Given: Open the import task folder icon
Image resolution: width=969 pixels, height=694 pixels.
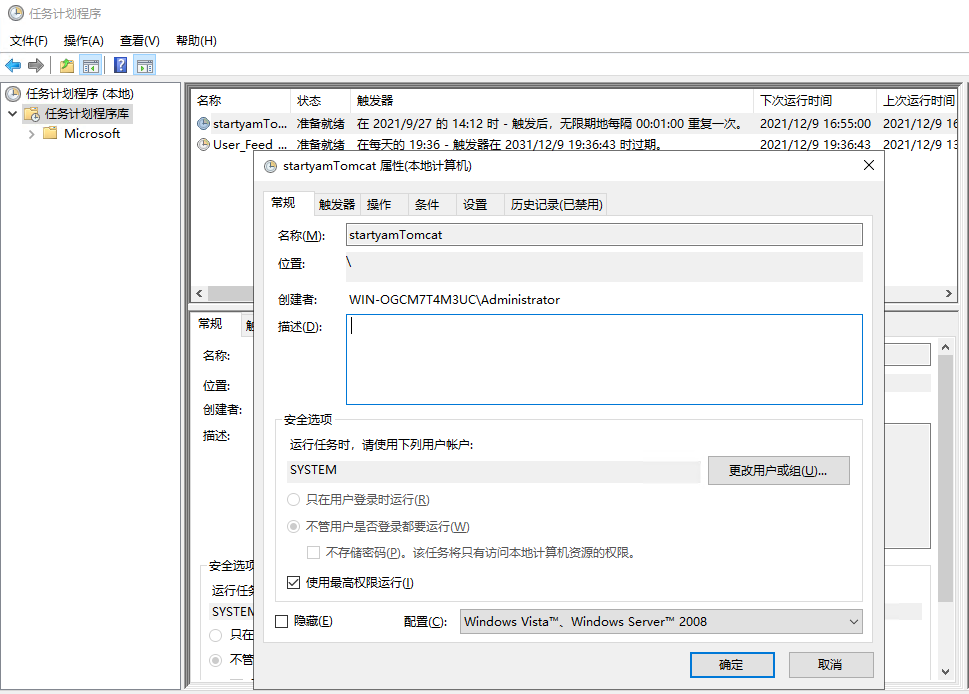Looking at the screenshot, I should (x=65, y=64).
